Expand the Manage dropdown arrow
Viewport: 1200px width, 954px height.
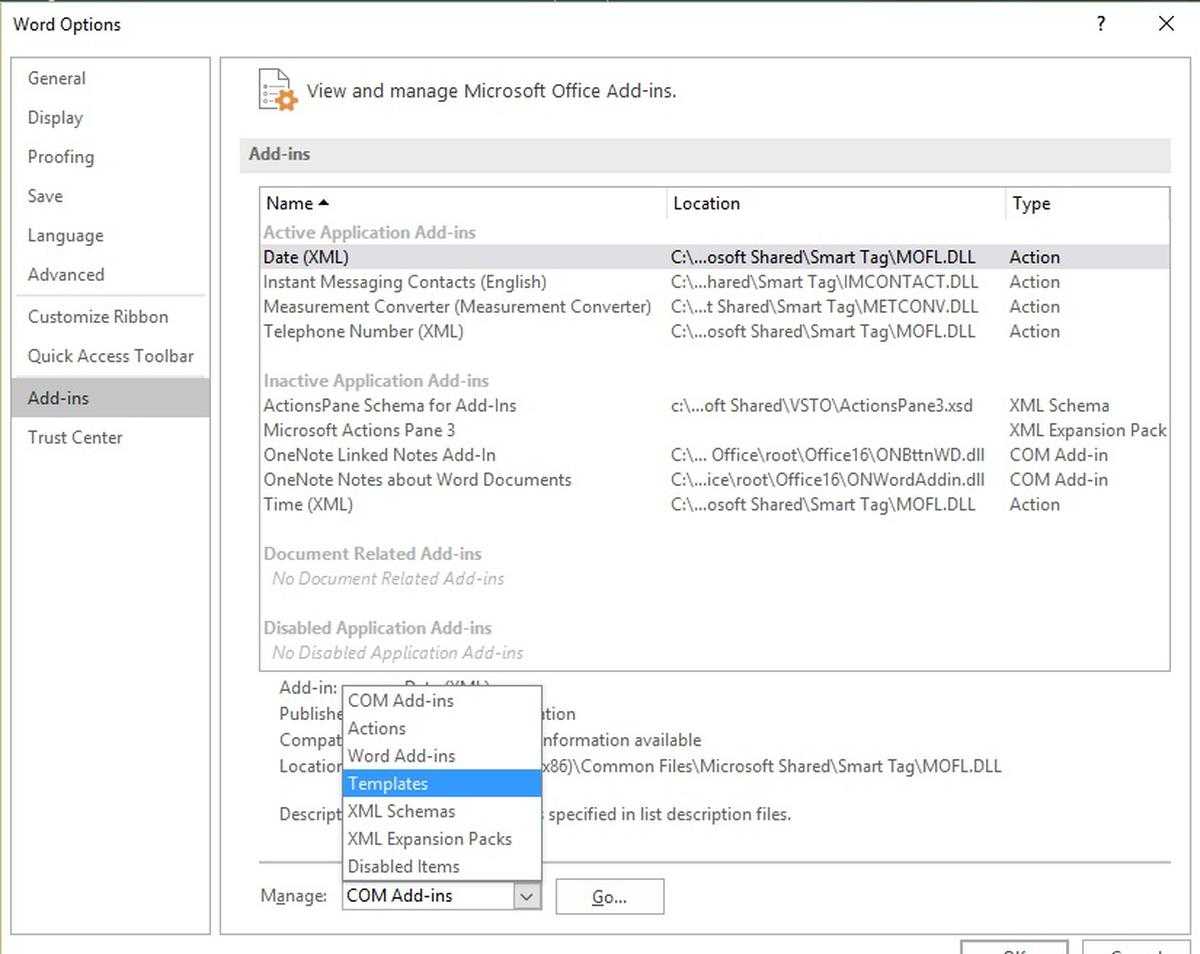527,896
